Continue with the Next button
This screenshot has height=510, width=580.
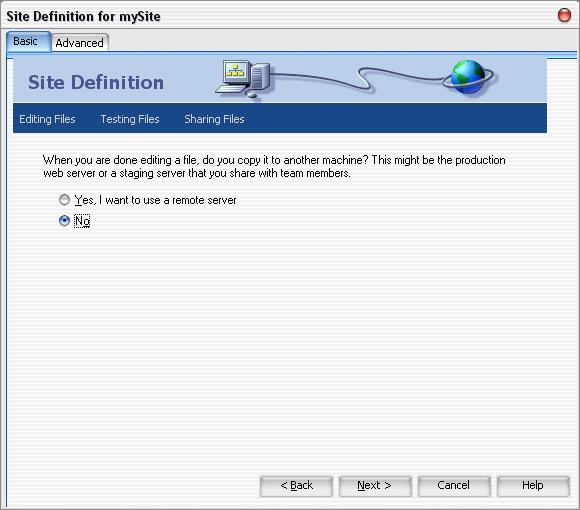point(375,486)
